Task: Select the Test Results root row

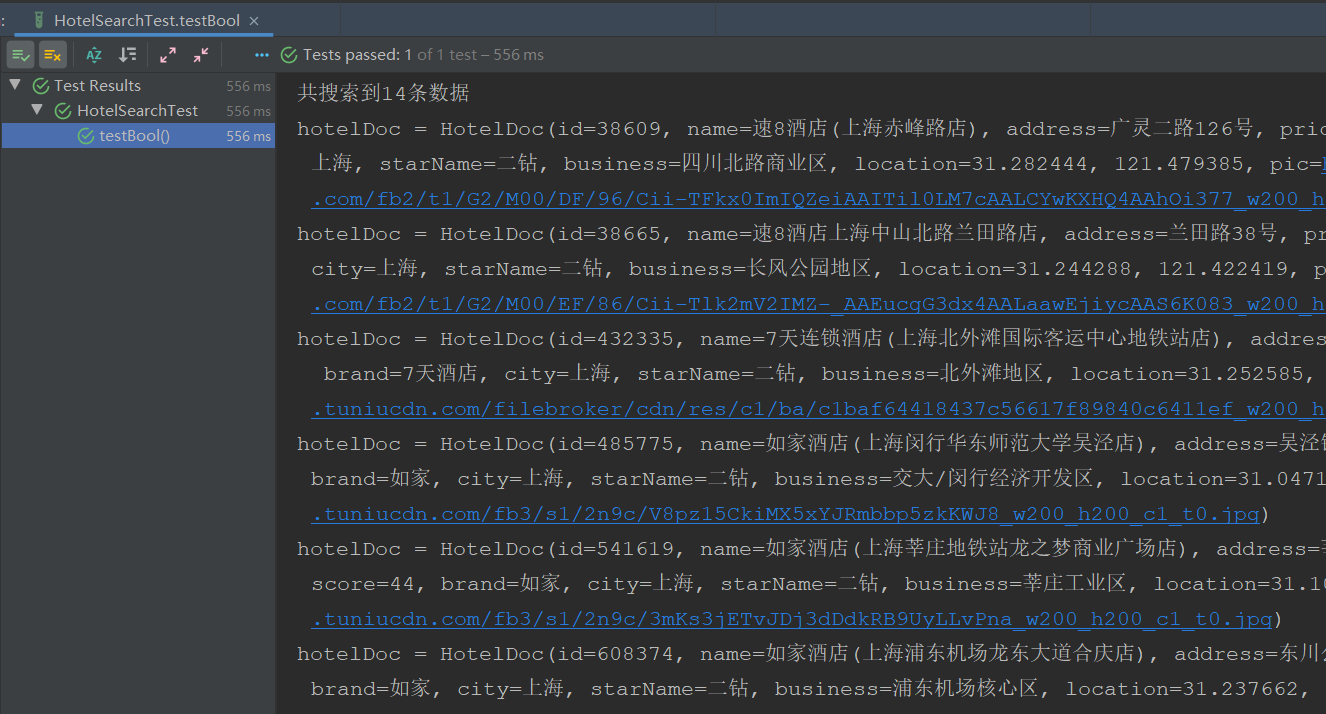Action: point(138,85)
